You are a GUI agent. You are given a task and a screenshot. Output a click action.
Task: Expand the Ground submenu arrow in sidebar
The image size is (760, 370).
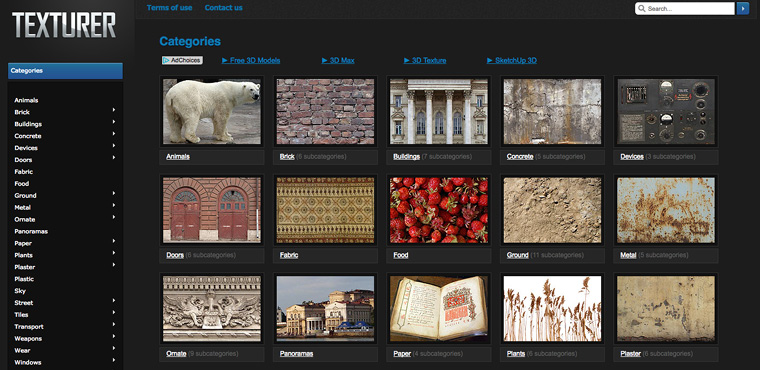point(114,193)
